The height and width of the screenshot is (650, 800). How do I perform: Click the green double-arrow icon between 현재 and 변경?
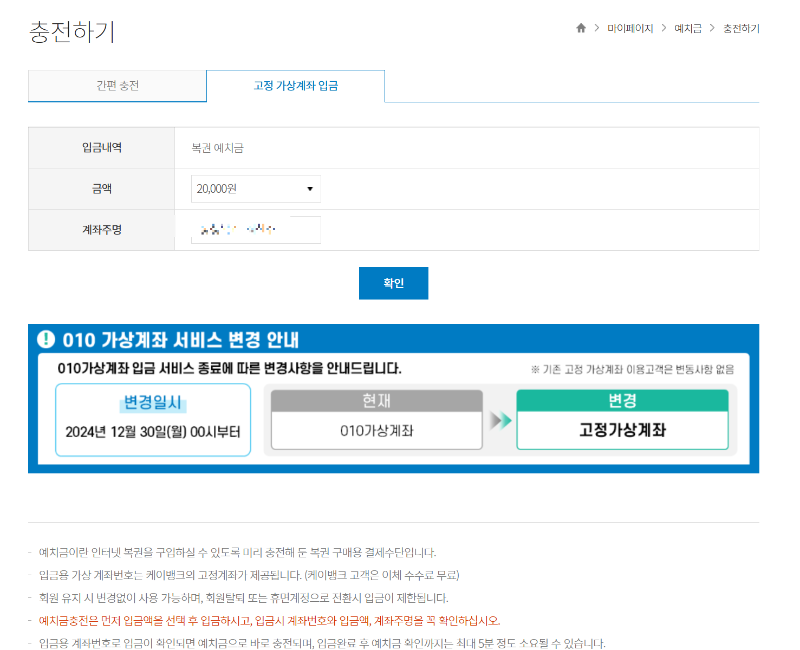tap(498, 421)
